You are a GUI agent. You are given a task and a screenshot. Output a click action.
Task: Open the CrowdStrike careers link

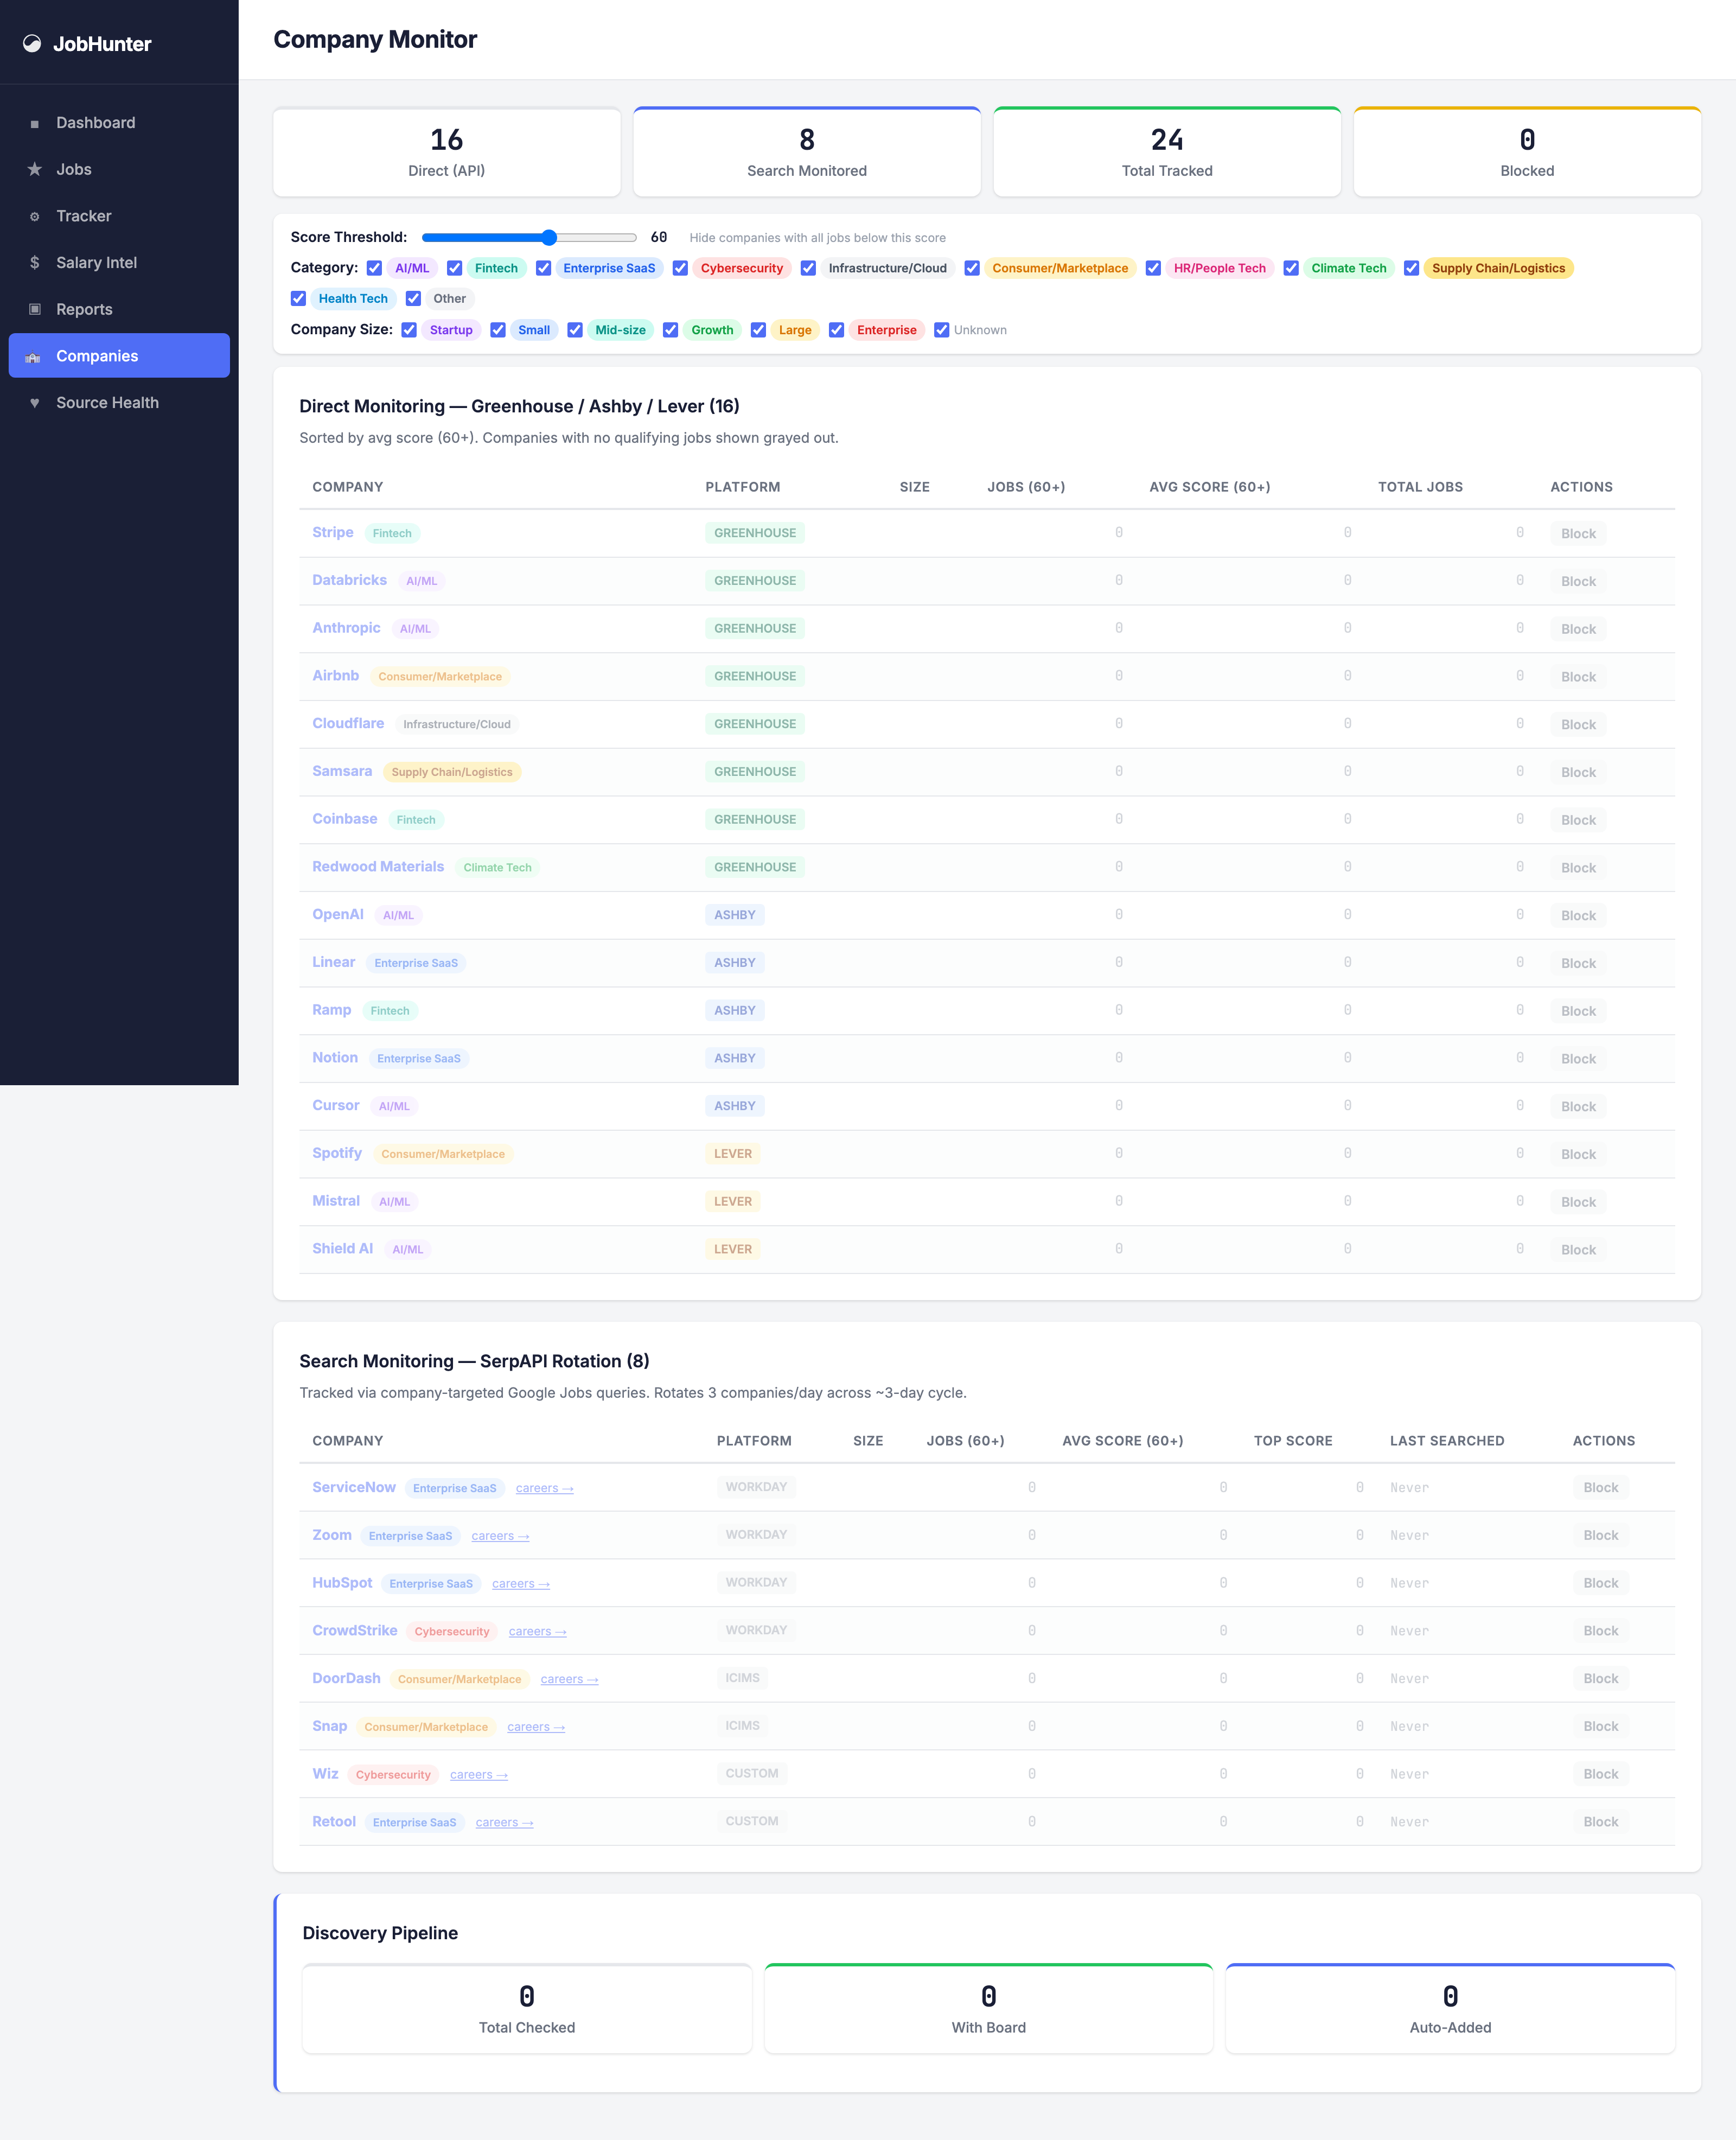(537, 1631)
